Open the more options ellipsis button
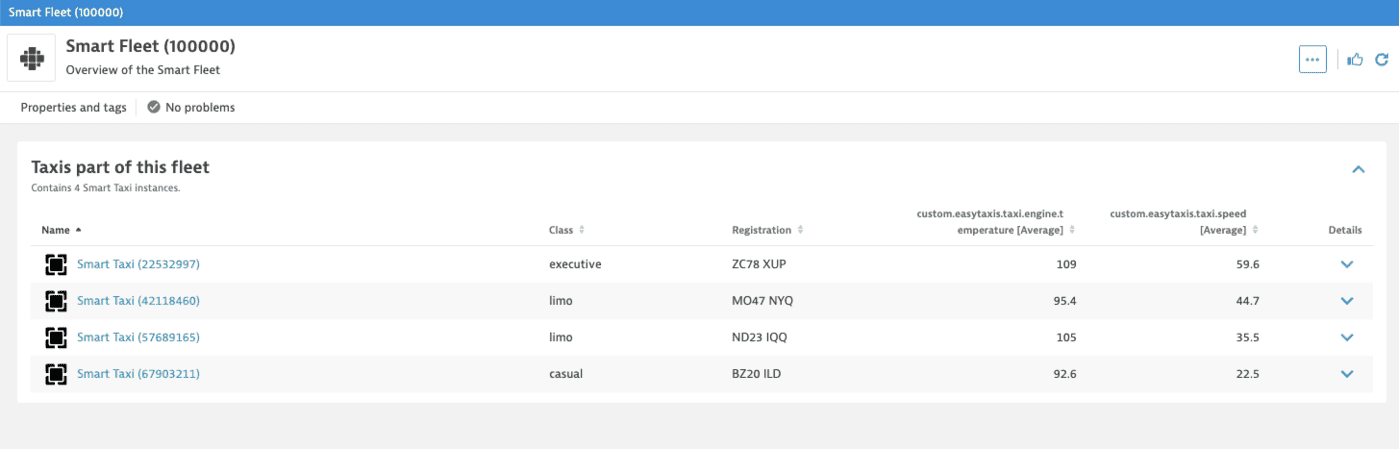1399x449 pixels. pyautogui.click(x=1312, y=59)
